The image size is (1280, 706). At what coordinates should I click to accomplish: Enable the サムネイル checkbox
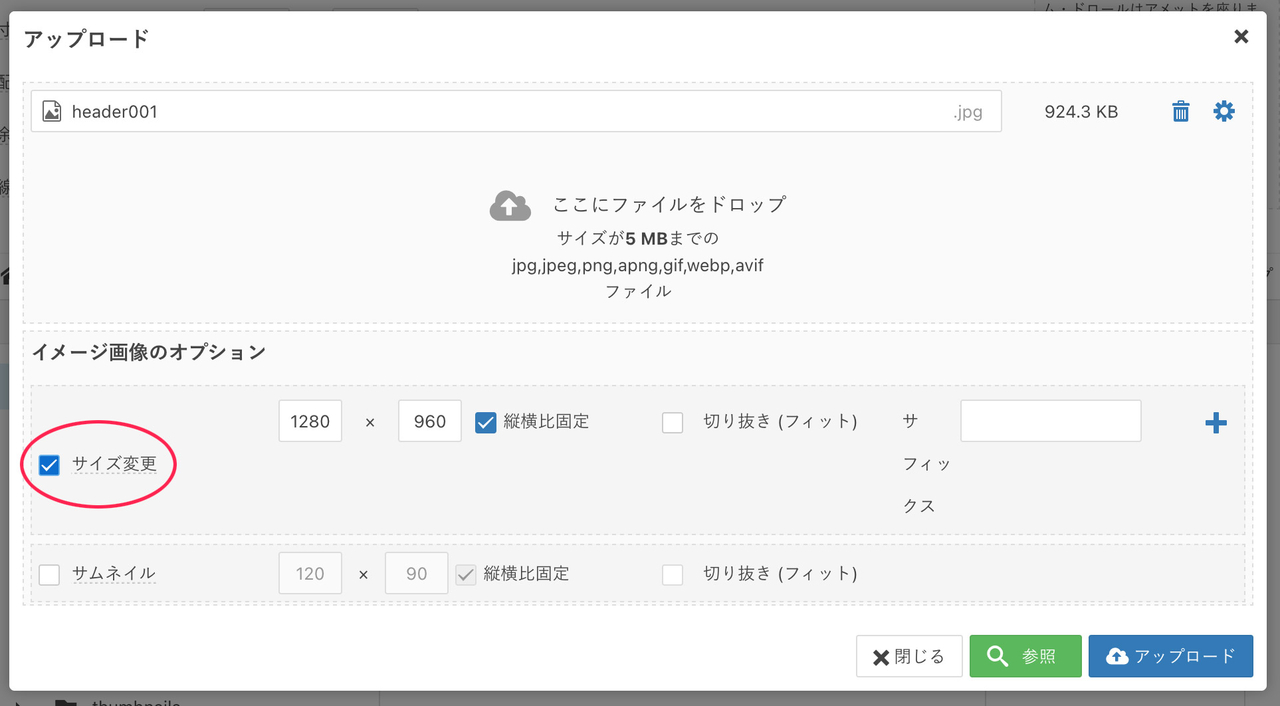[49, 574]
